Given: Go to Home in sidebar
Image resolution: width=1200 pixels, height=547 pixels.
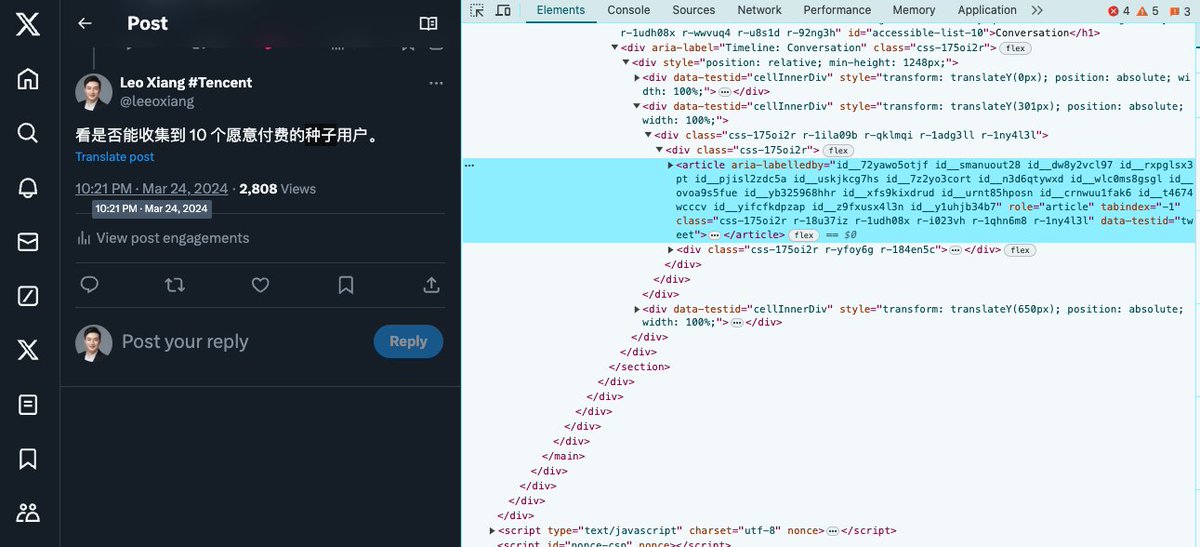Looking at the screenshot, I should (28, 79).
